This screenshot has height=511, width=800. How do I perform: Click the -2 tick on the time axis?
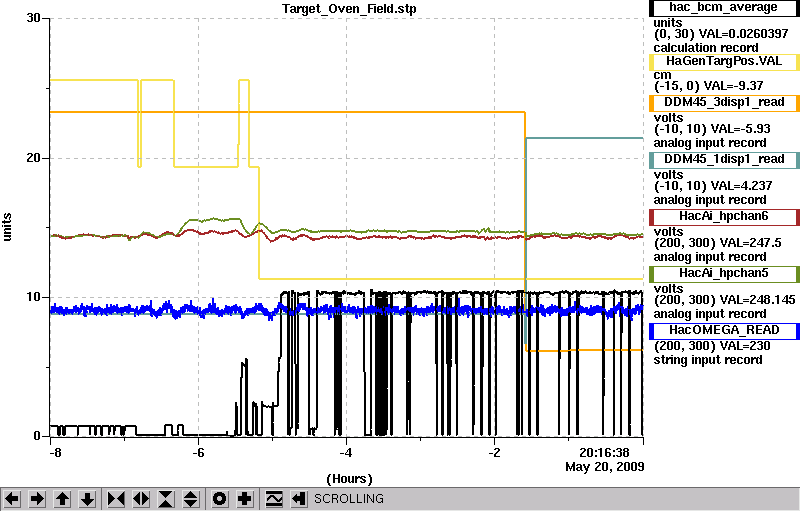(x=494, y=452)
